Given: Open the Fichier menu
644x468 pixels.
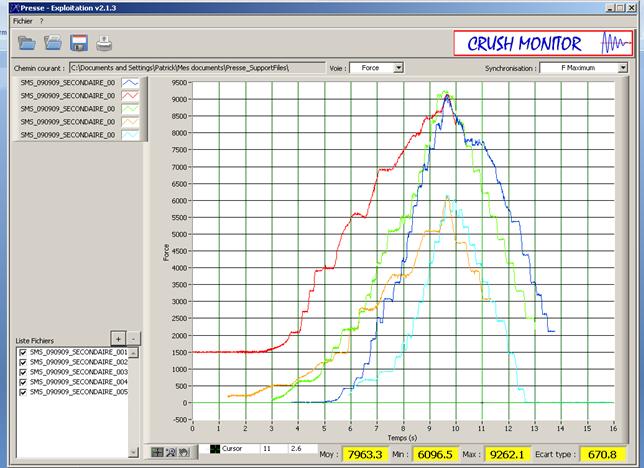Looking at the screenshot, I should tap(22, 21).
